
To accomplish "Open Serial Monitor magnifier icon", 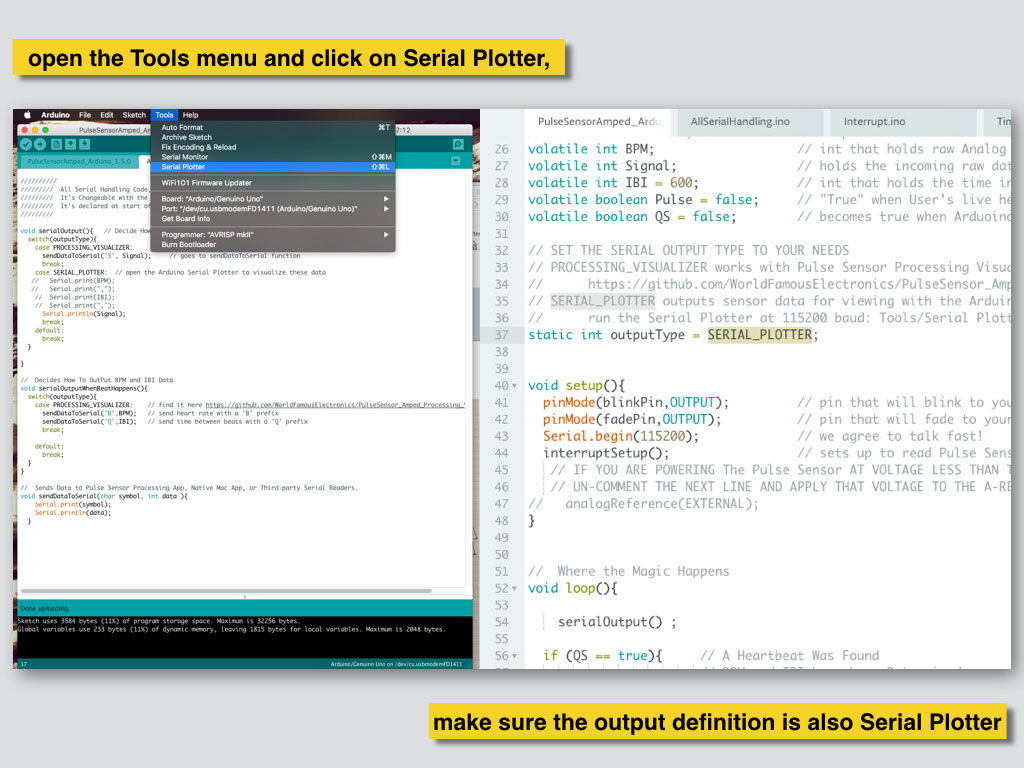I will pos(458,144).
